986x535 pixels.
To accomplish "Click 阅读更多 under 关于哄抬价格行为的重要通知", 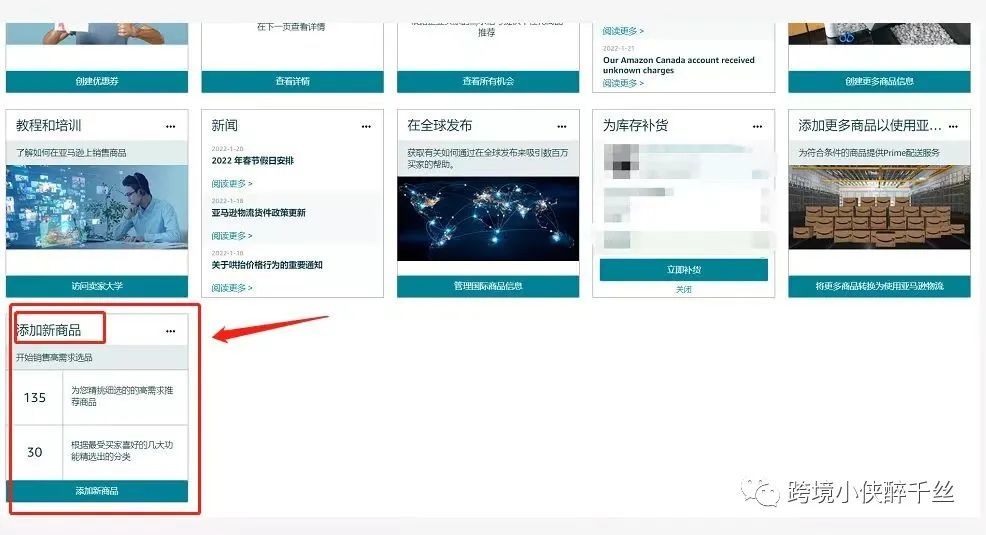I will [231, 288].
